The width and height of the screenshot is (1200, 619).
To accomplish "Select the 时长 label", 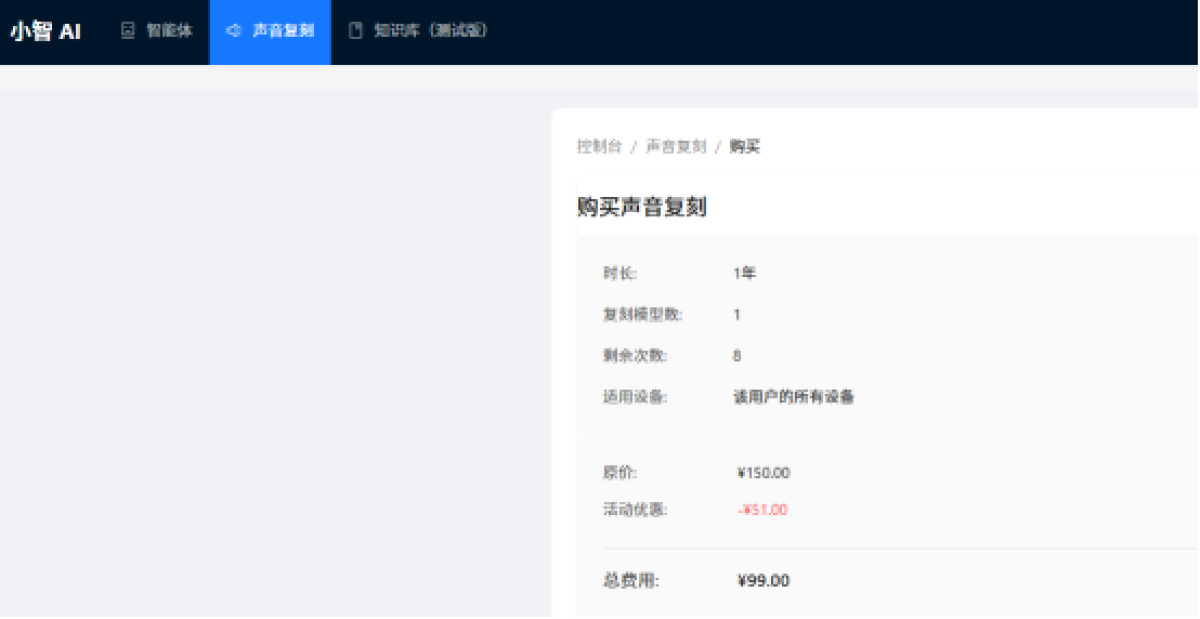I will (x=619, y=273).
